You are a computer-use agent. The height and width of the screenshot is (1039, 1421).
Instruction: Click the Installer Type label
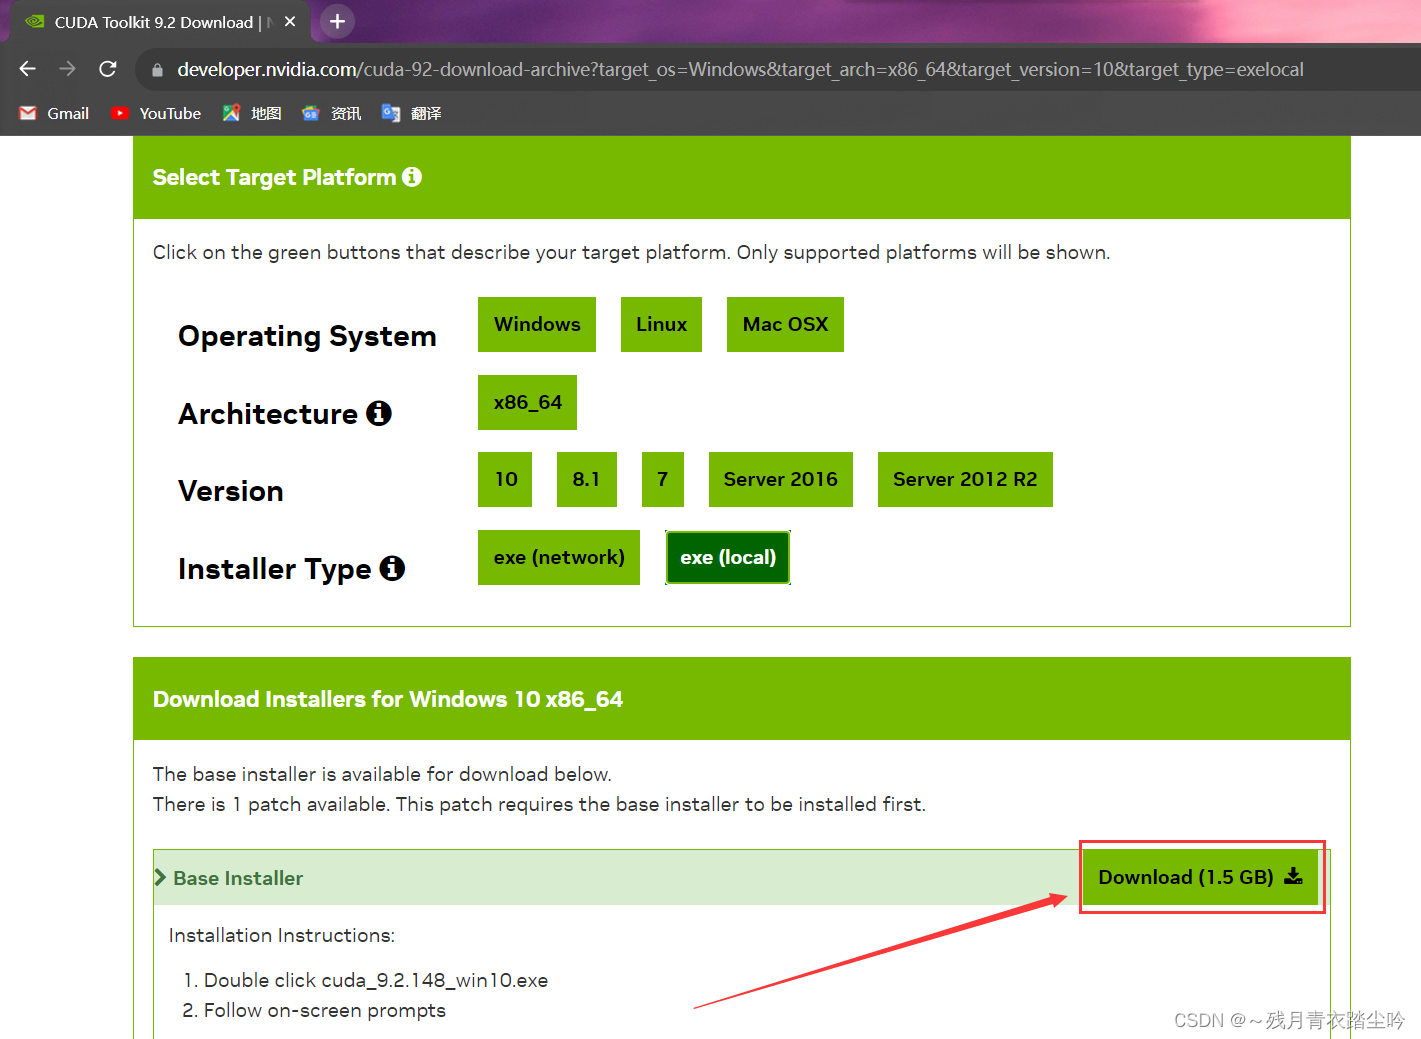click(275, 569)
